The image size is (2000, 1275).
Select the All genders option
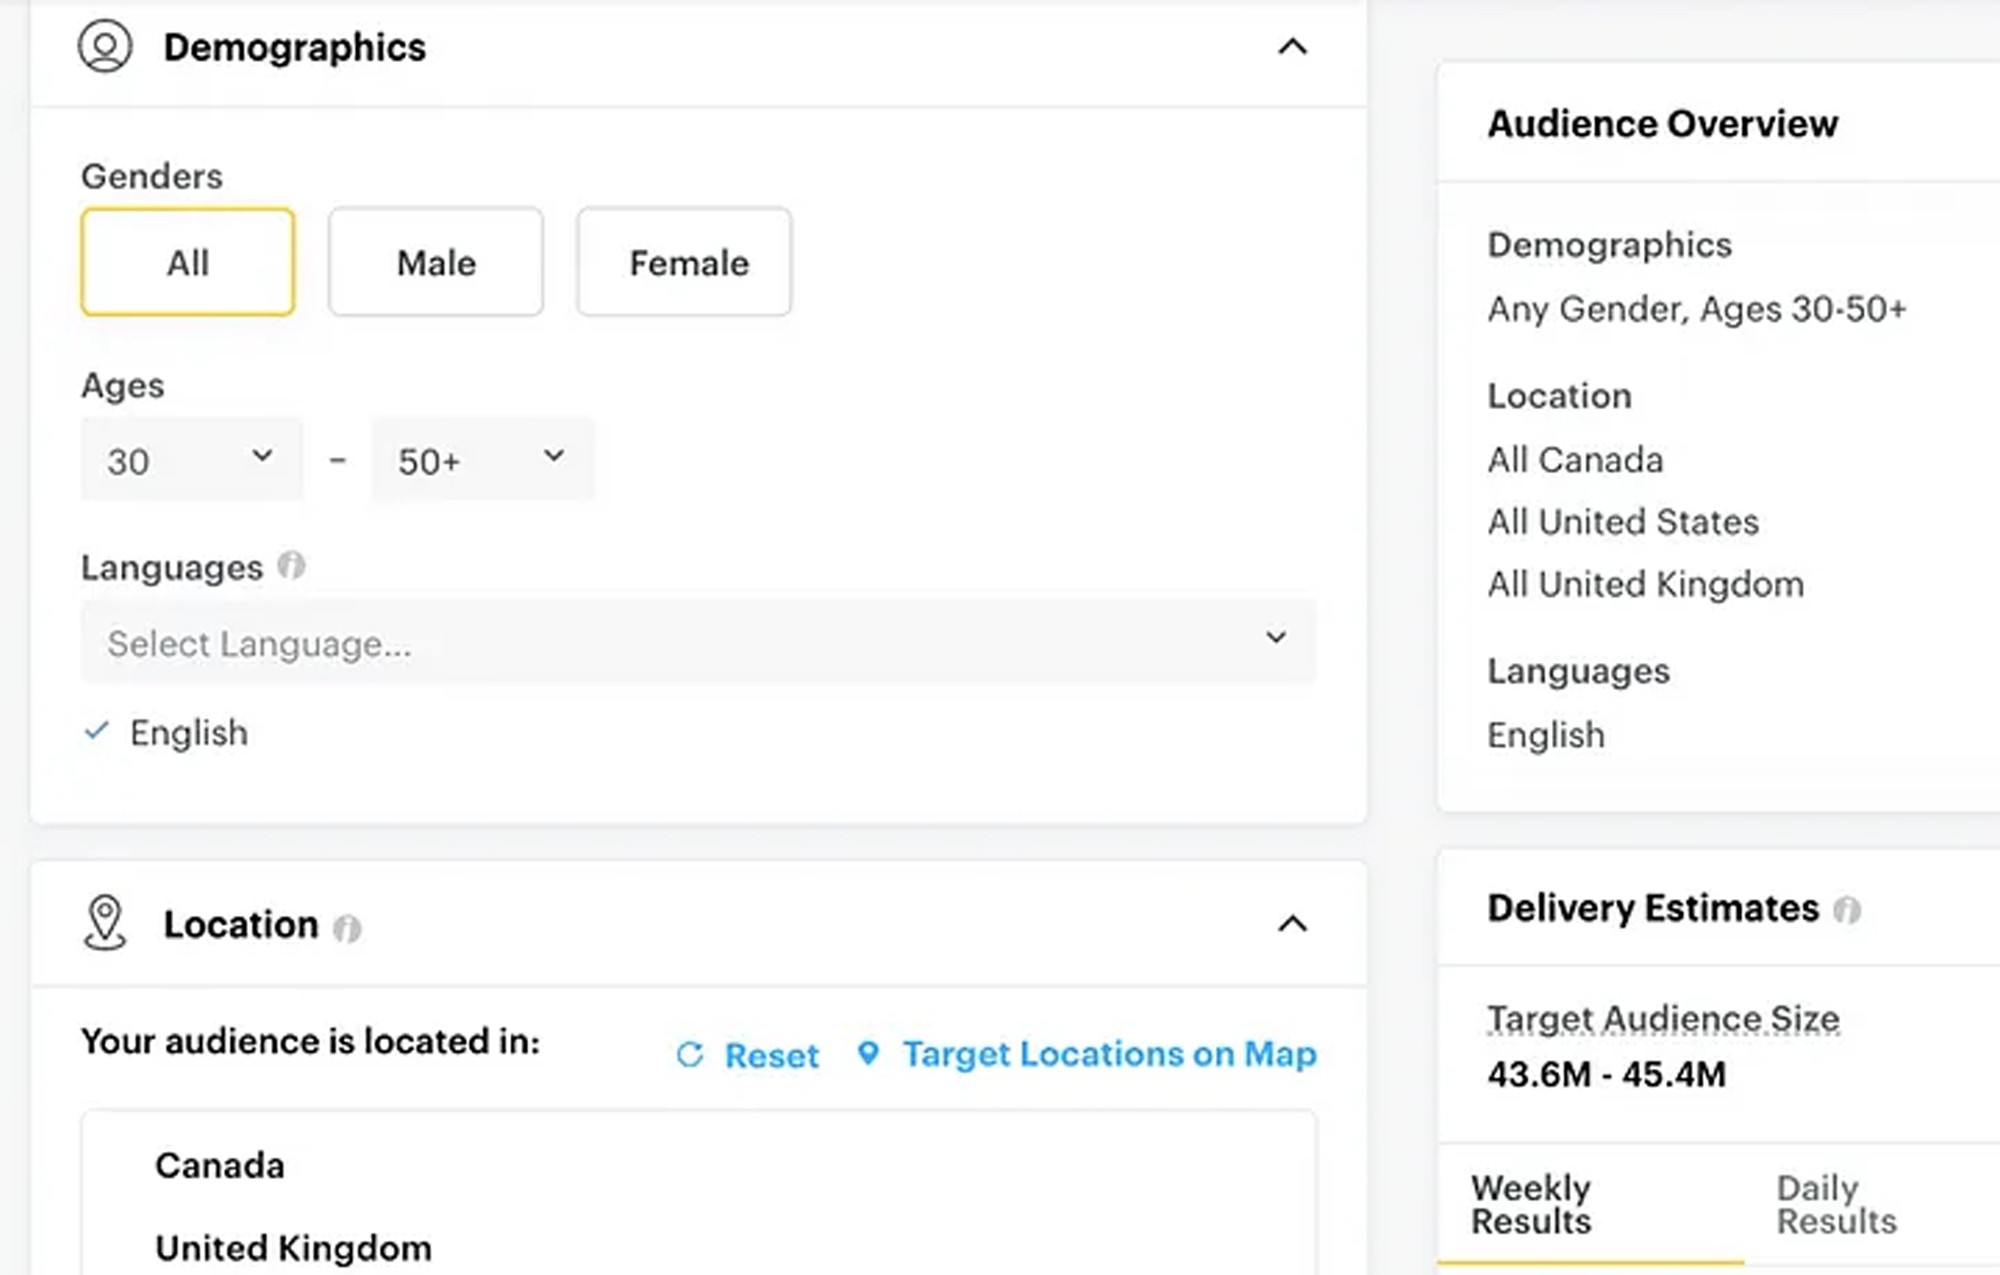pyautogui.click(x=188, y=262)
